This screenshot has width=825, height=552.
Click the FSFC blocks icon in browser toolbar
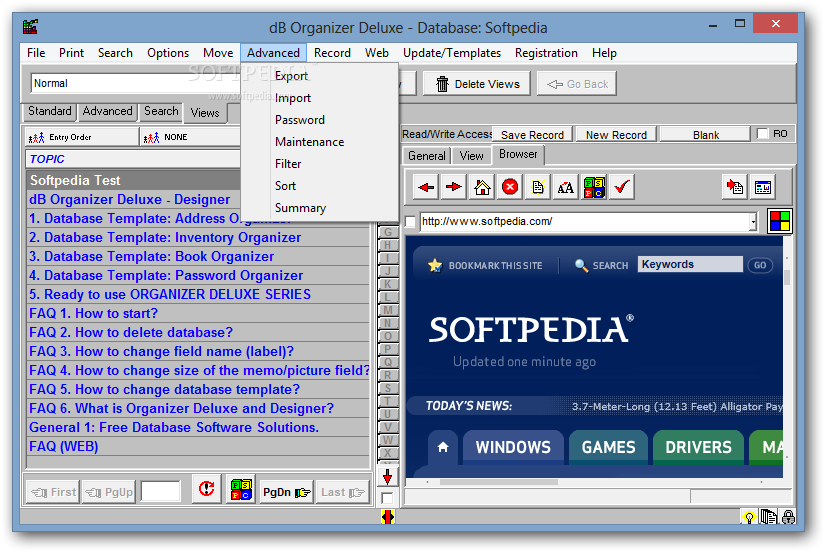[594, 187]
